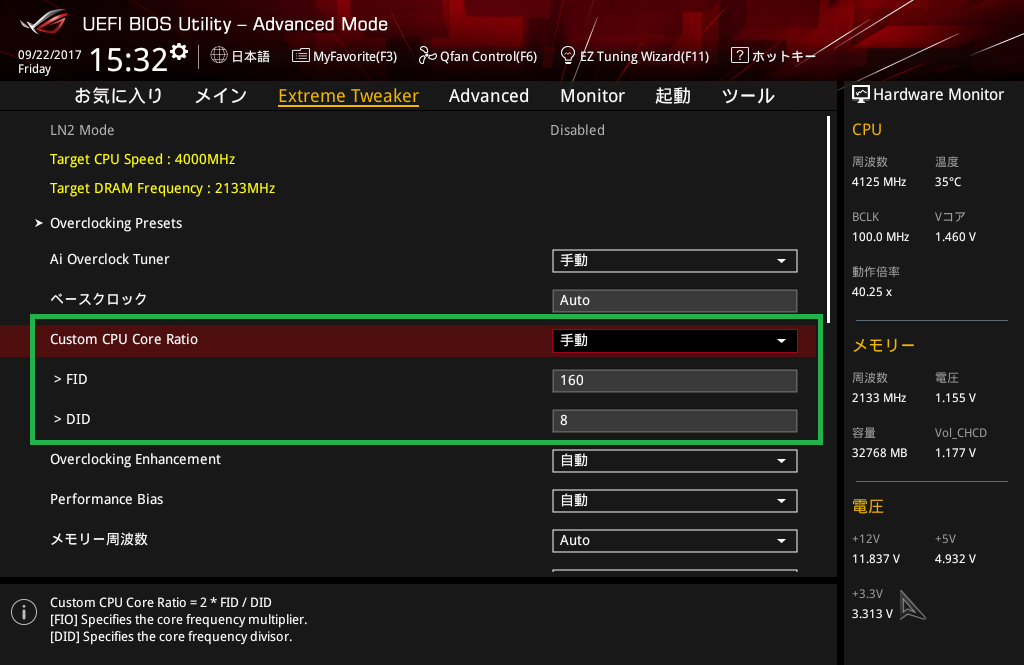Click the DID value field
This screenshot has width=1024, height=665.
(x=674, y=421)
